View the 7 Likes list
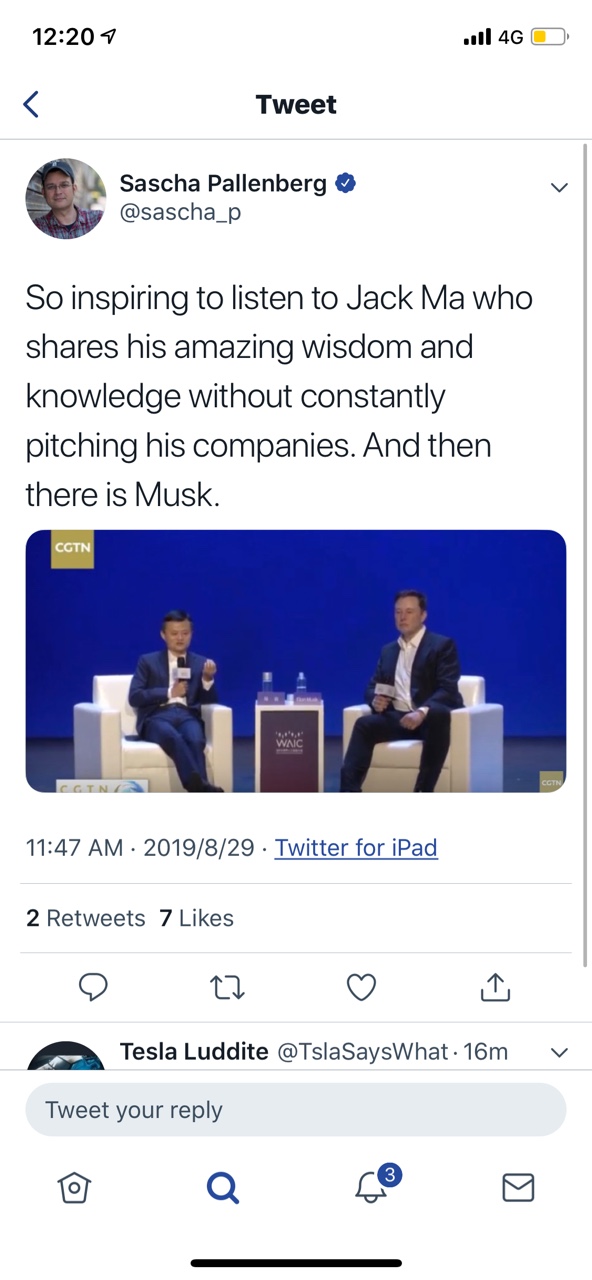 [196, 918]
